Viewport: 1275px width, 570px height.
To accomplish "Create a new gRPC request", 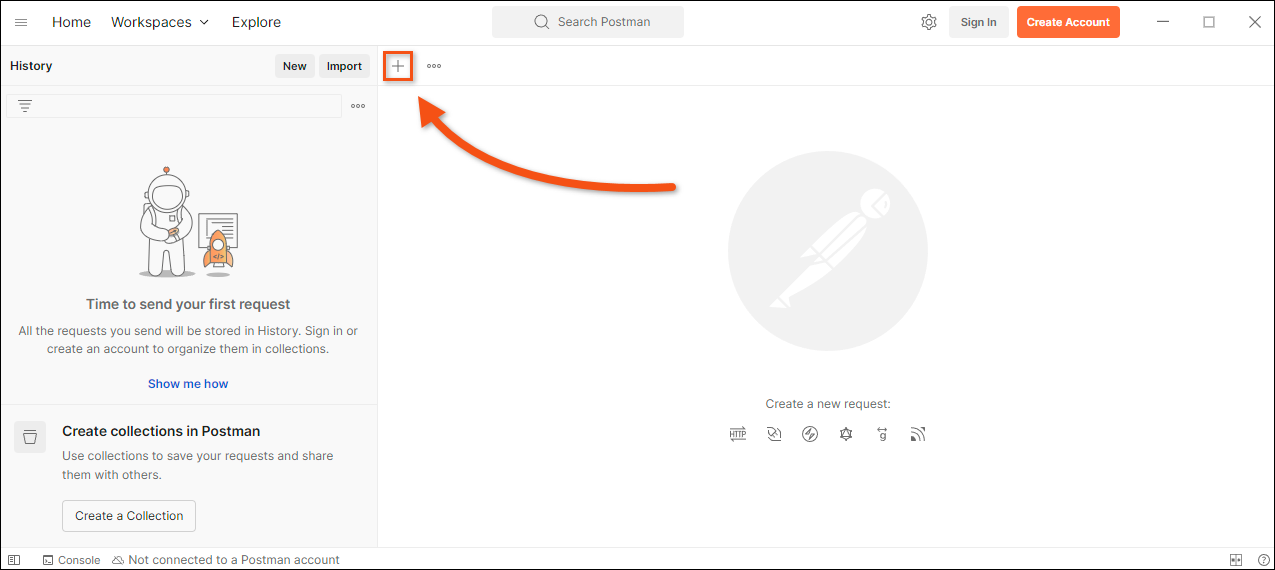I will [x=882, y=434].
